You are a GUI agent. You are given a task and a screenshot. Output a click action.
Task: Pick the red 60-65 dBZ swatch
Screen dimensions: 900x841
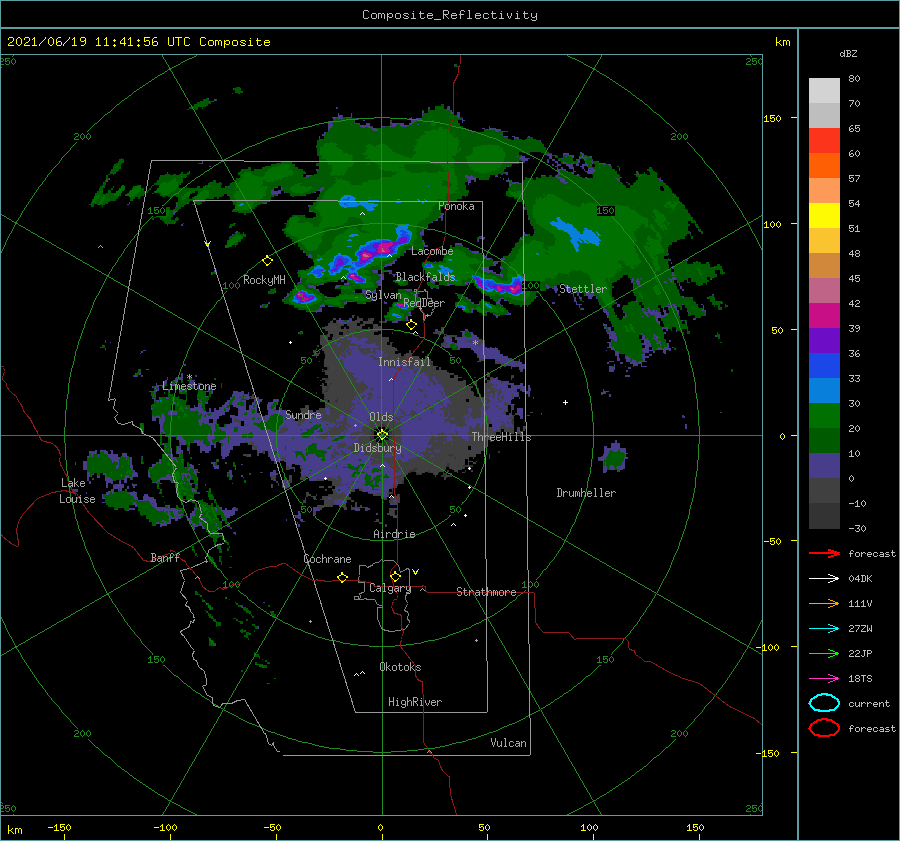point(824,141)
